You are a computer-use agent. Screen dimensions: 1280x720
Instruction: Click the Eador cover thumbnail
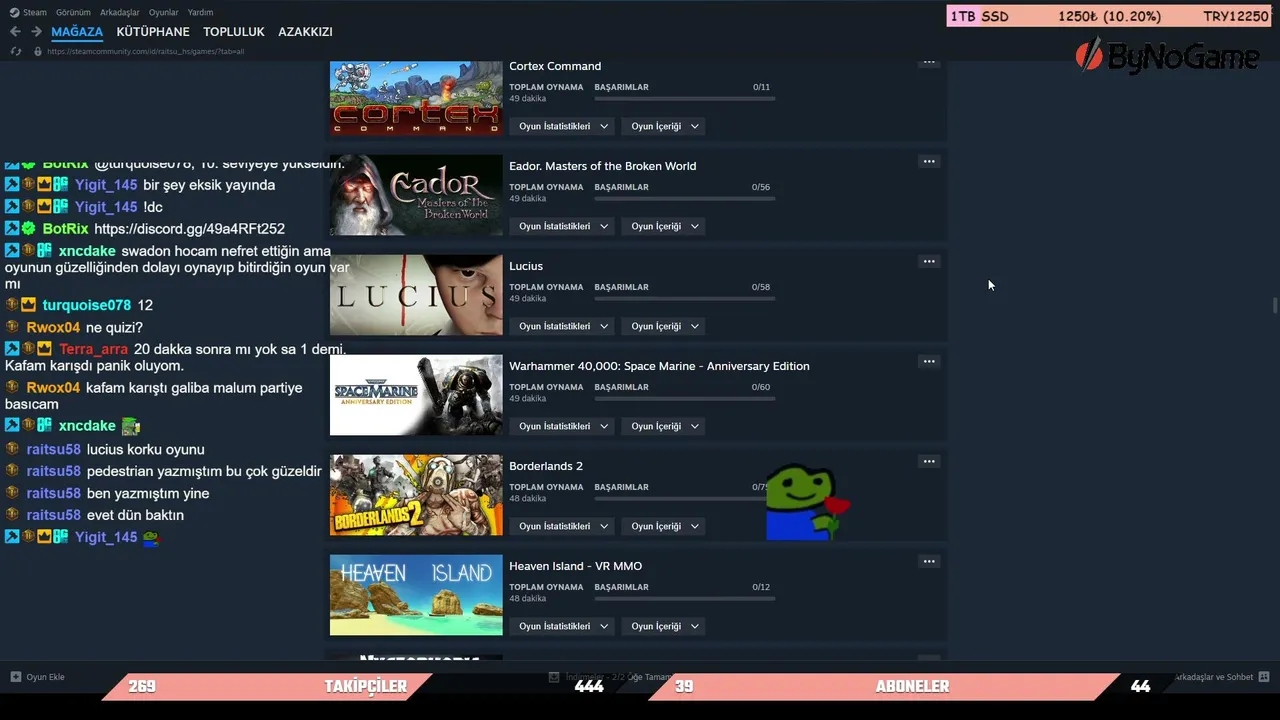point(416,195)
